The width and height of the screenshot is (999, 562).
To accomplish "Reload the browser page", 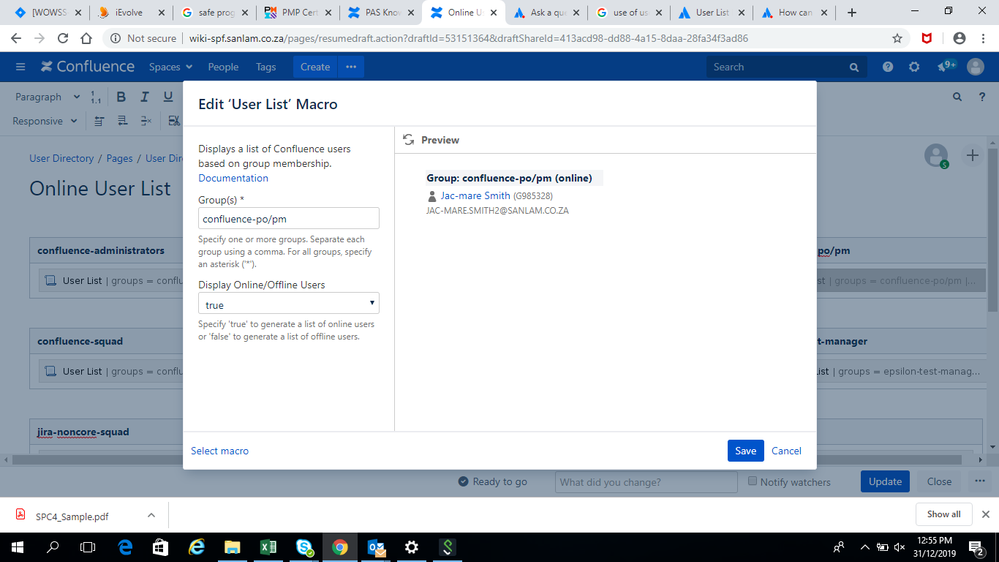I will coord(62,38).
